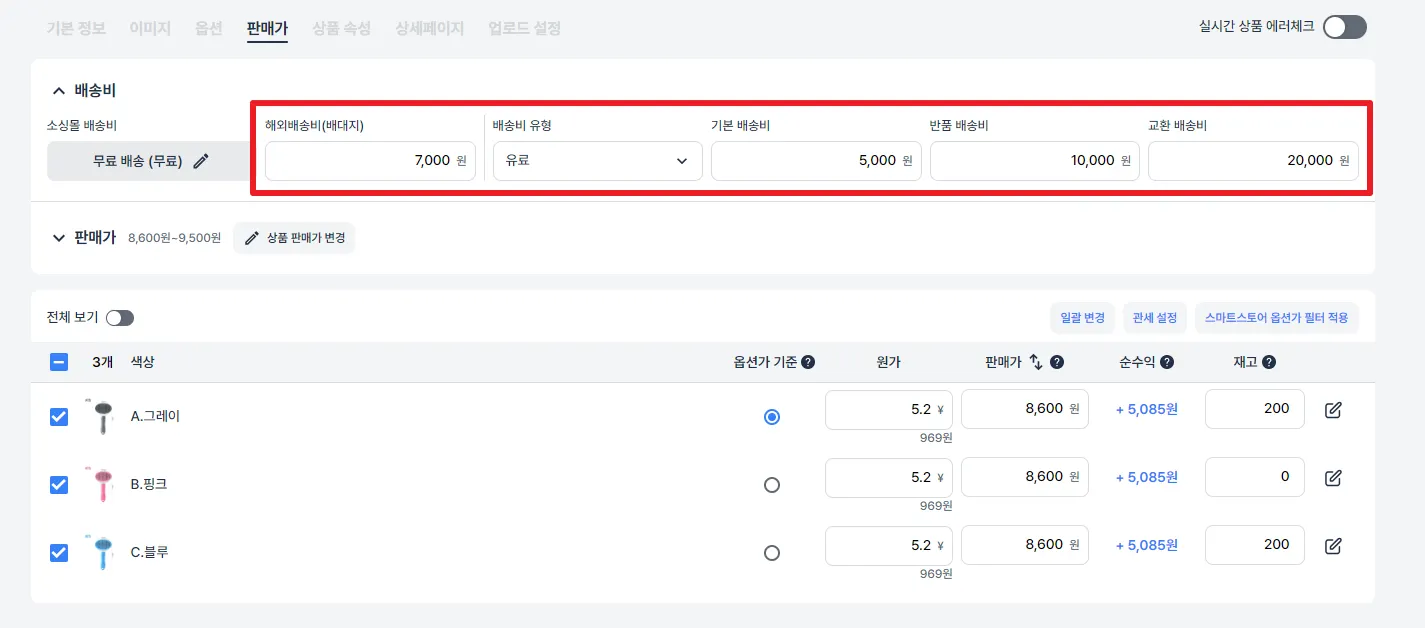Screen dimensions: 1425x628
Task: Click edit icon in B.핑크 row
Action: click(1333, 478)
